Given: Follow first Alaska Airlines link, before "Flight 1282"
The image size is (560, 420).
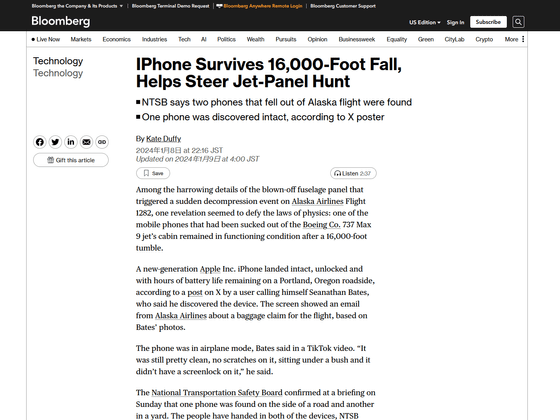Looking at the screenshot, I should pos(318,201).
